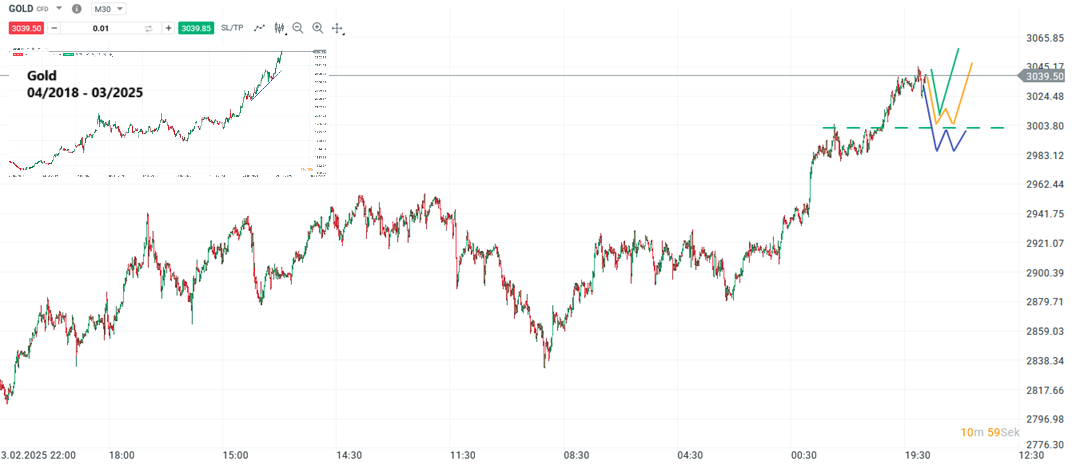
Task: Zoom in the chart
Action: [317, 28]
